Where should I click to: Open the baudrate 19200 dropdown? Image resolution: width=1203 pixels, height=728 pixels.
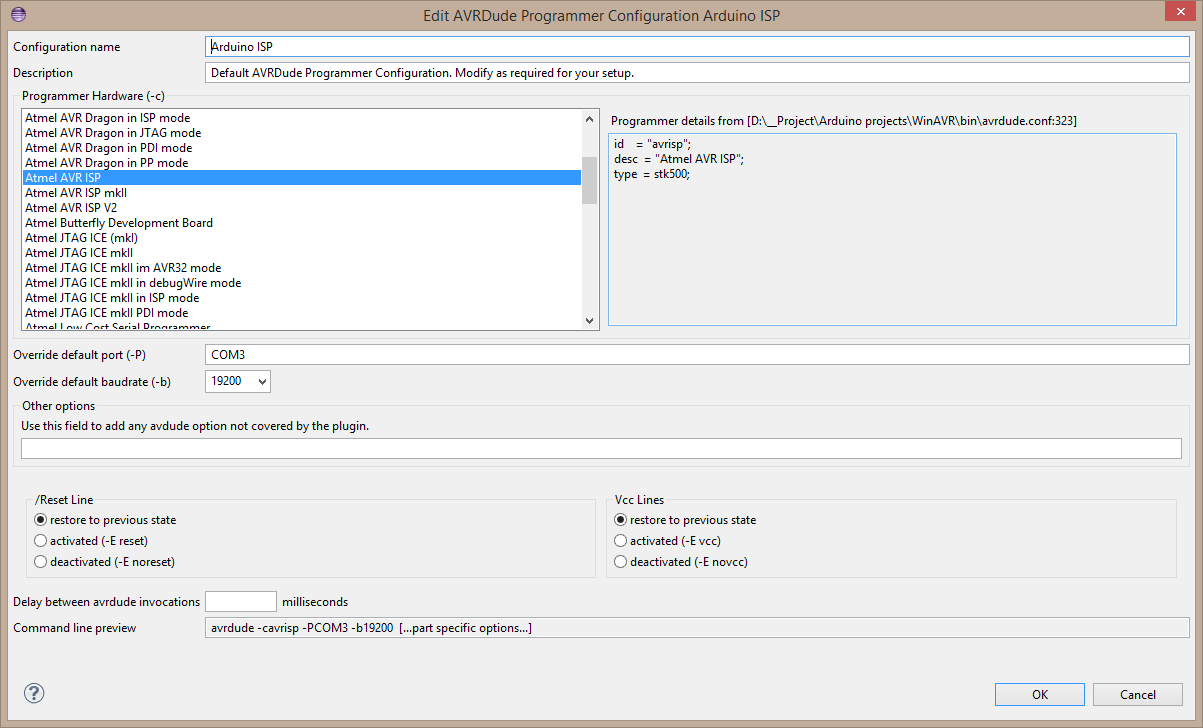237,381
